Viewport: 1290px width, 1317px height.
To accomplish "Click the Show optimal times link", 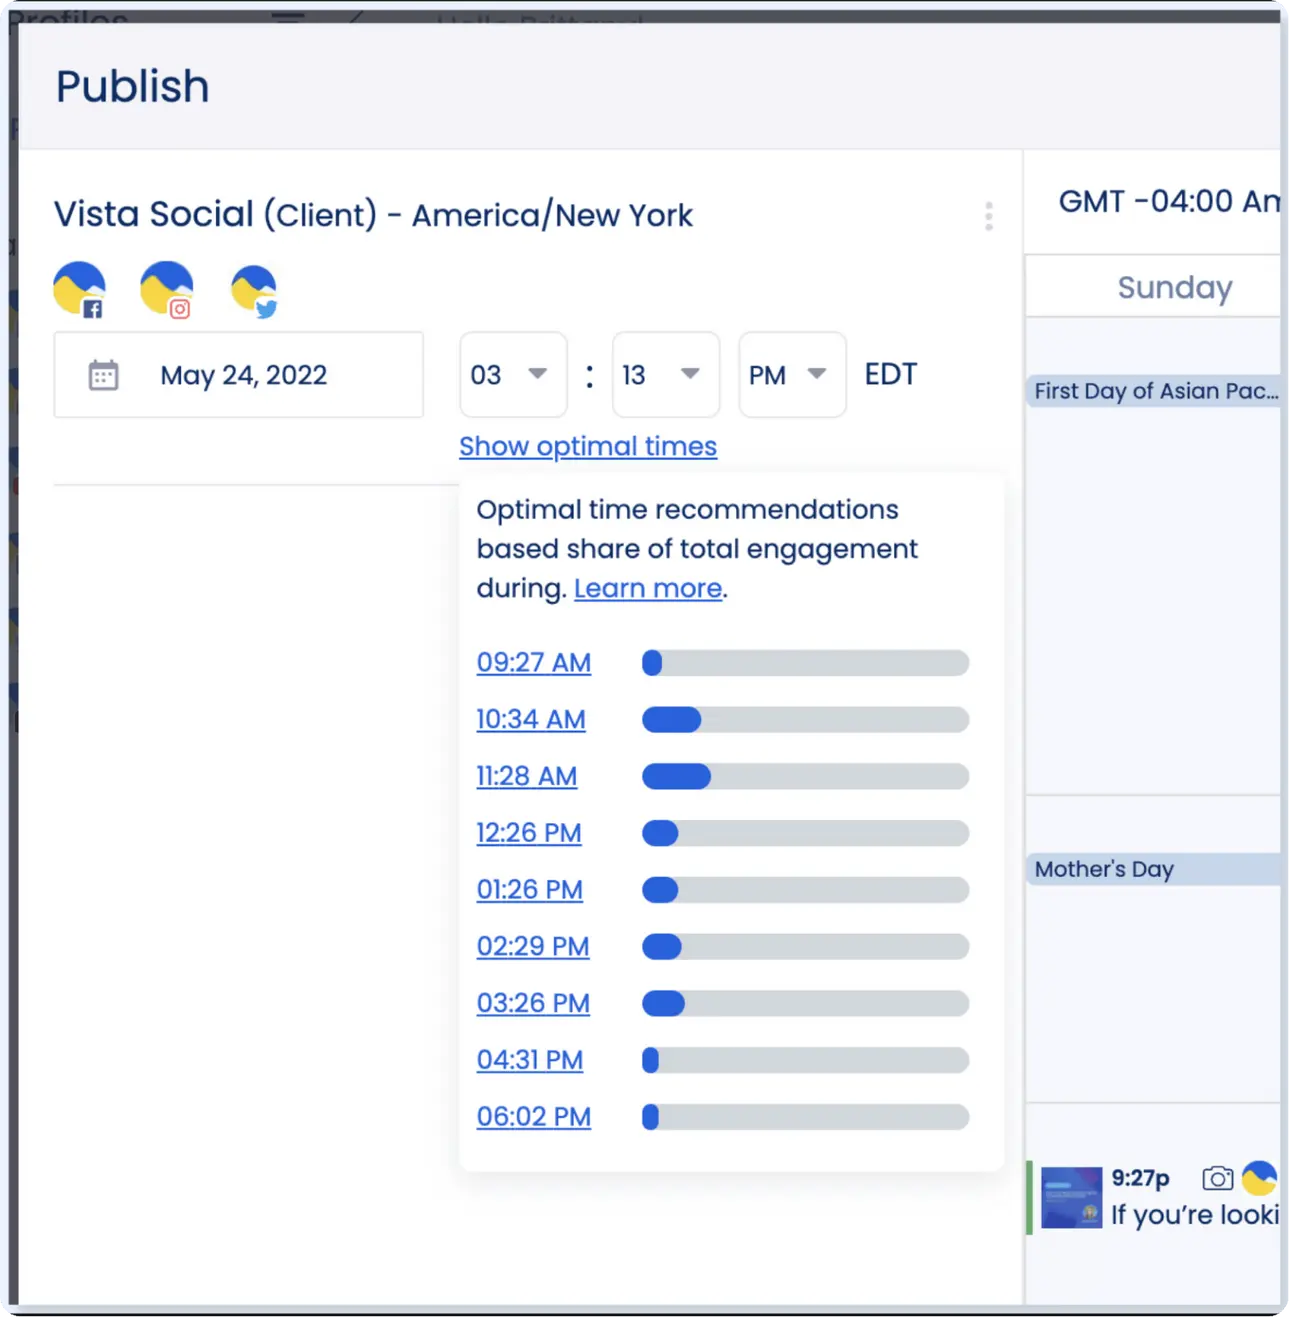I will click(588, 446).
